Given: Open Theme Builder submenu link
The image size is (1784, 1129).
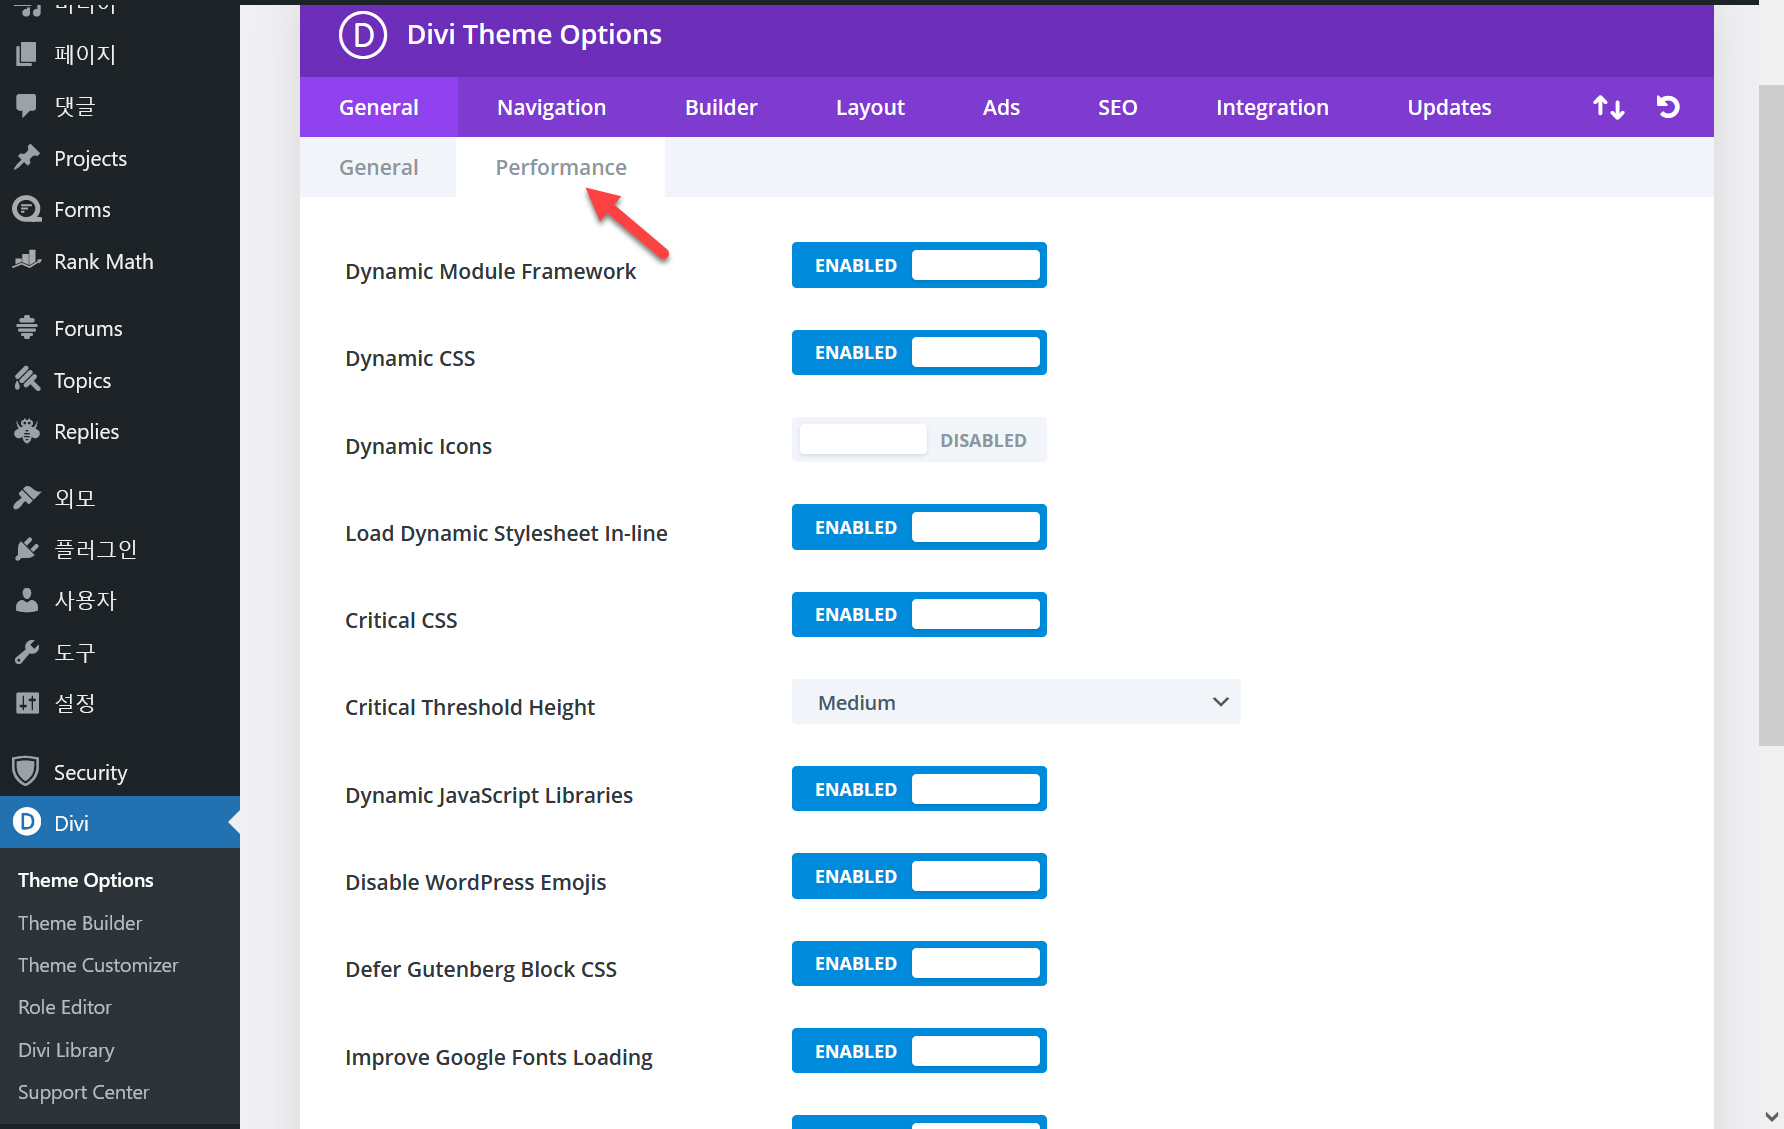Looking at the screenshot, I should (x=80, y=923).
